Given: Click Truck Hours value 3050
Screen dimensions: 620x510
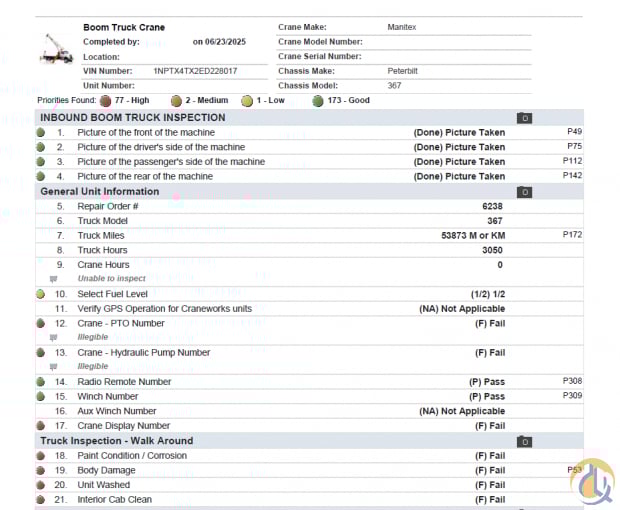Looking at the screenshot, I should [x=492, y=250].
